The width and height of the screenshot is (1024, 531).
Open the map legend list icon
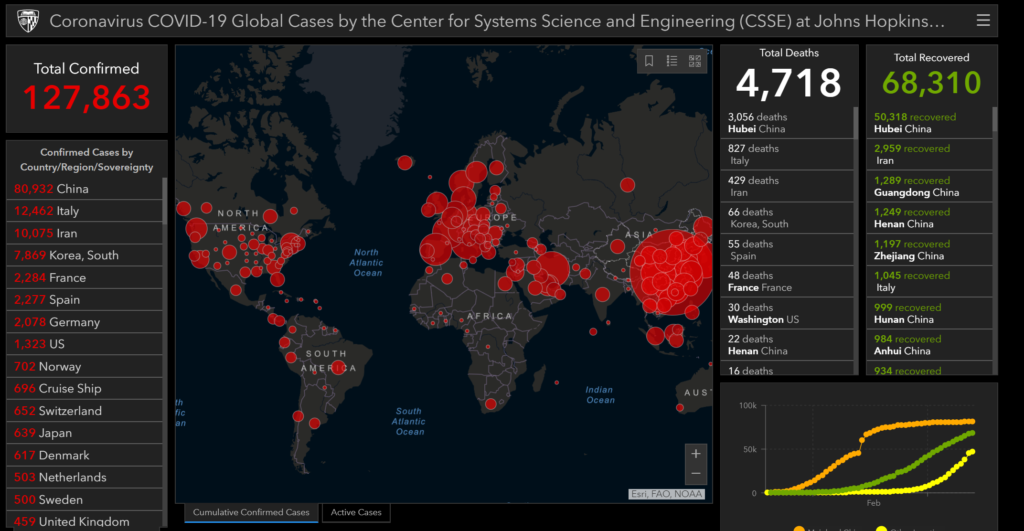pos(672,61)
